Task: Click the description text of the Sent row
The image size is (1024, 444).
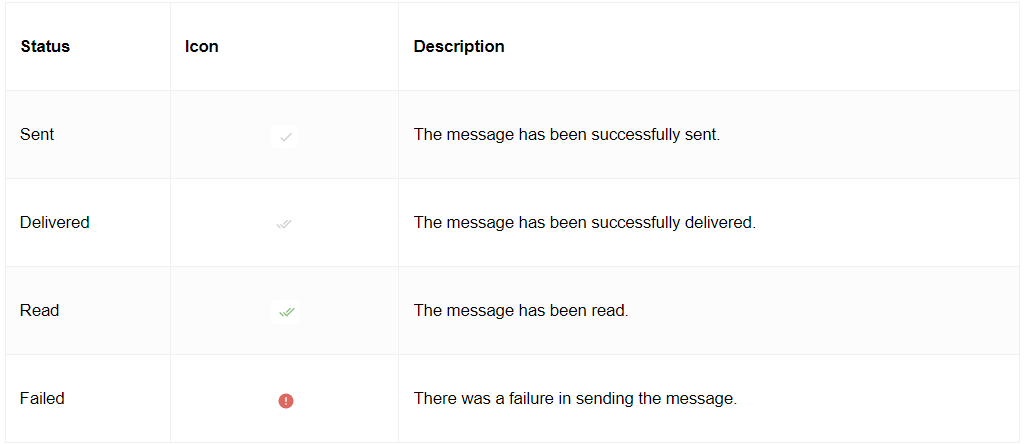Action: click(567, 135)
